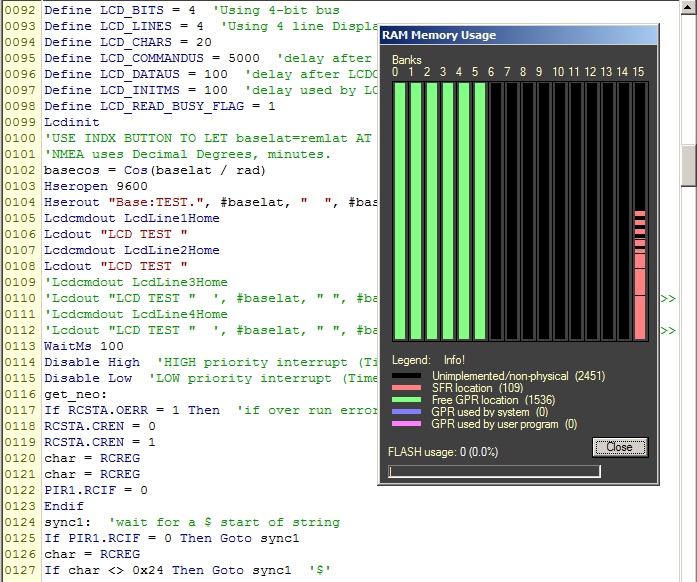697x582 pixels.
Task: Click 'If char <> 0x24 Then Goto sync1'
Action: click(x=168, y=570)
